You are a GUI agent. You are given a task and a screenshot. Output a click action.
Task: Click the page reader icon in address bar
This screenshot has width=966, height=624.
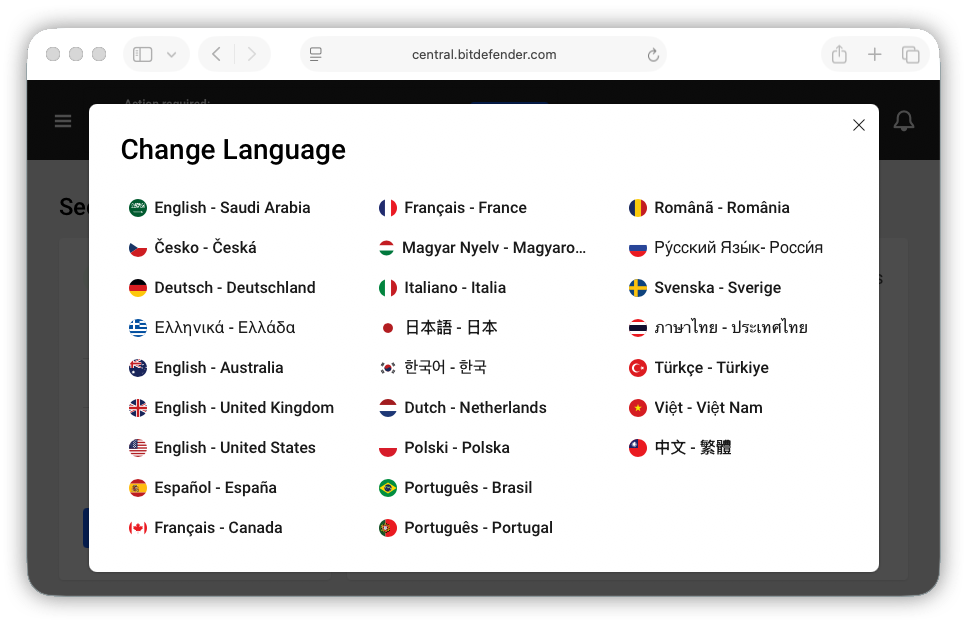(315, 54)
